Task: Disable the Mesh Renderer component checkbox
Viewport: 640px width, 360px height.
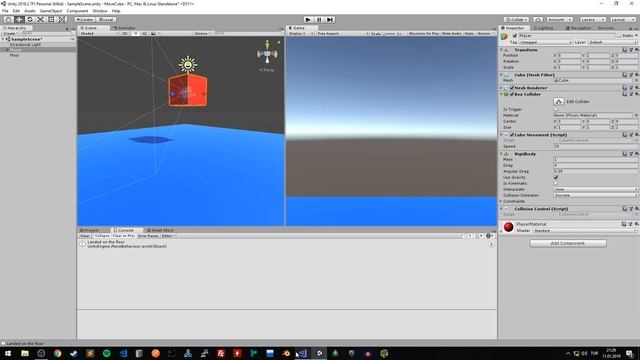Action: click(512, 88)
